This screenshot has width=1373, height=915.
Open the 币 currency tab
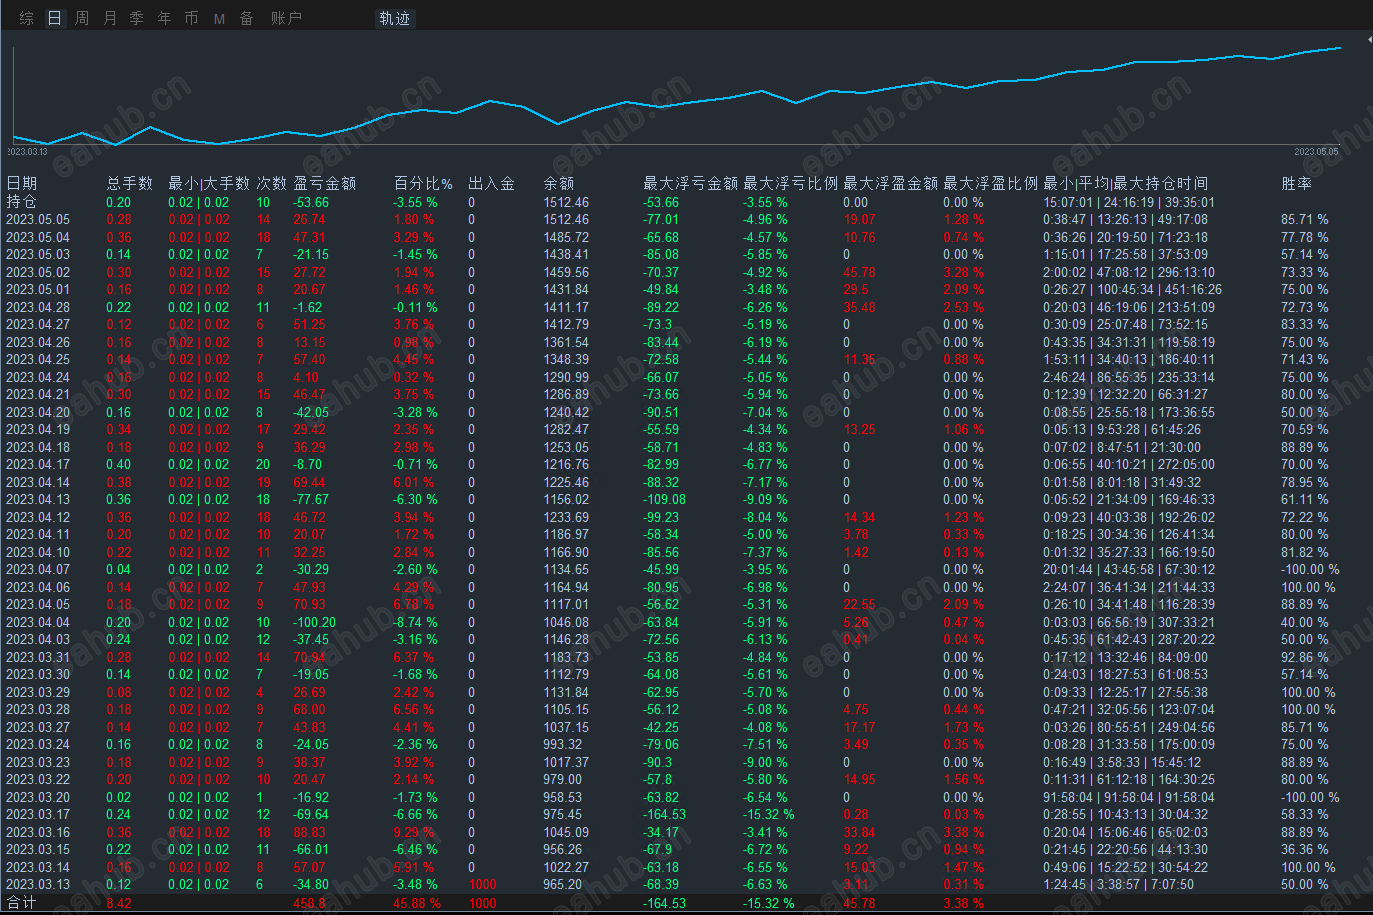point(192,18)
